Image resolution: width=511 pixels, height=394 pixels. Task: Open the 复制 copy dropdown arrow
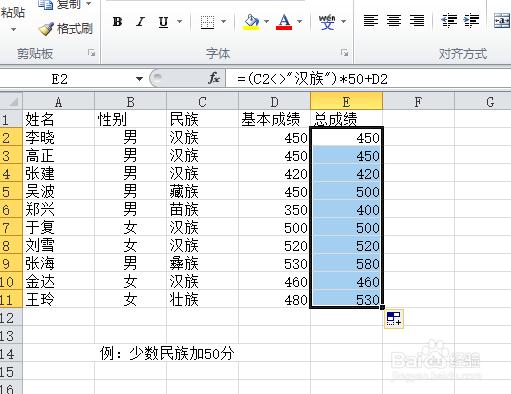click(89, 4)
